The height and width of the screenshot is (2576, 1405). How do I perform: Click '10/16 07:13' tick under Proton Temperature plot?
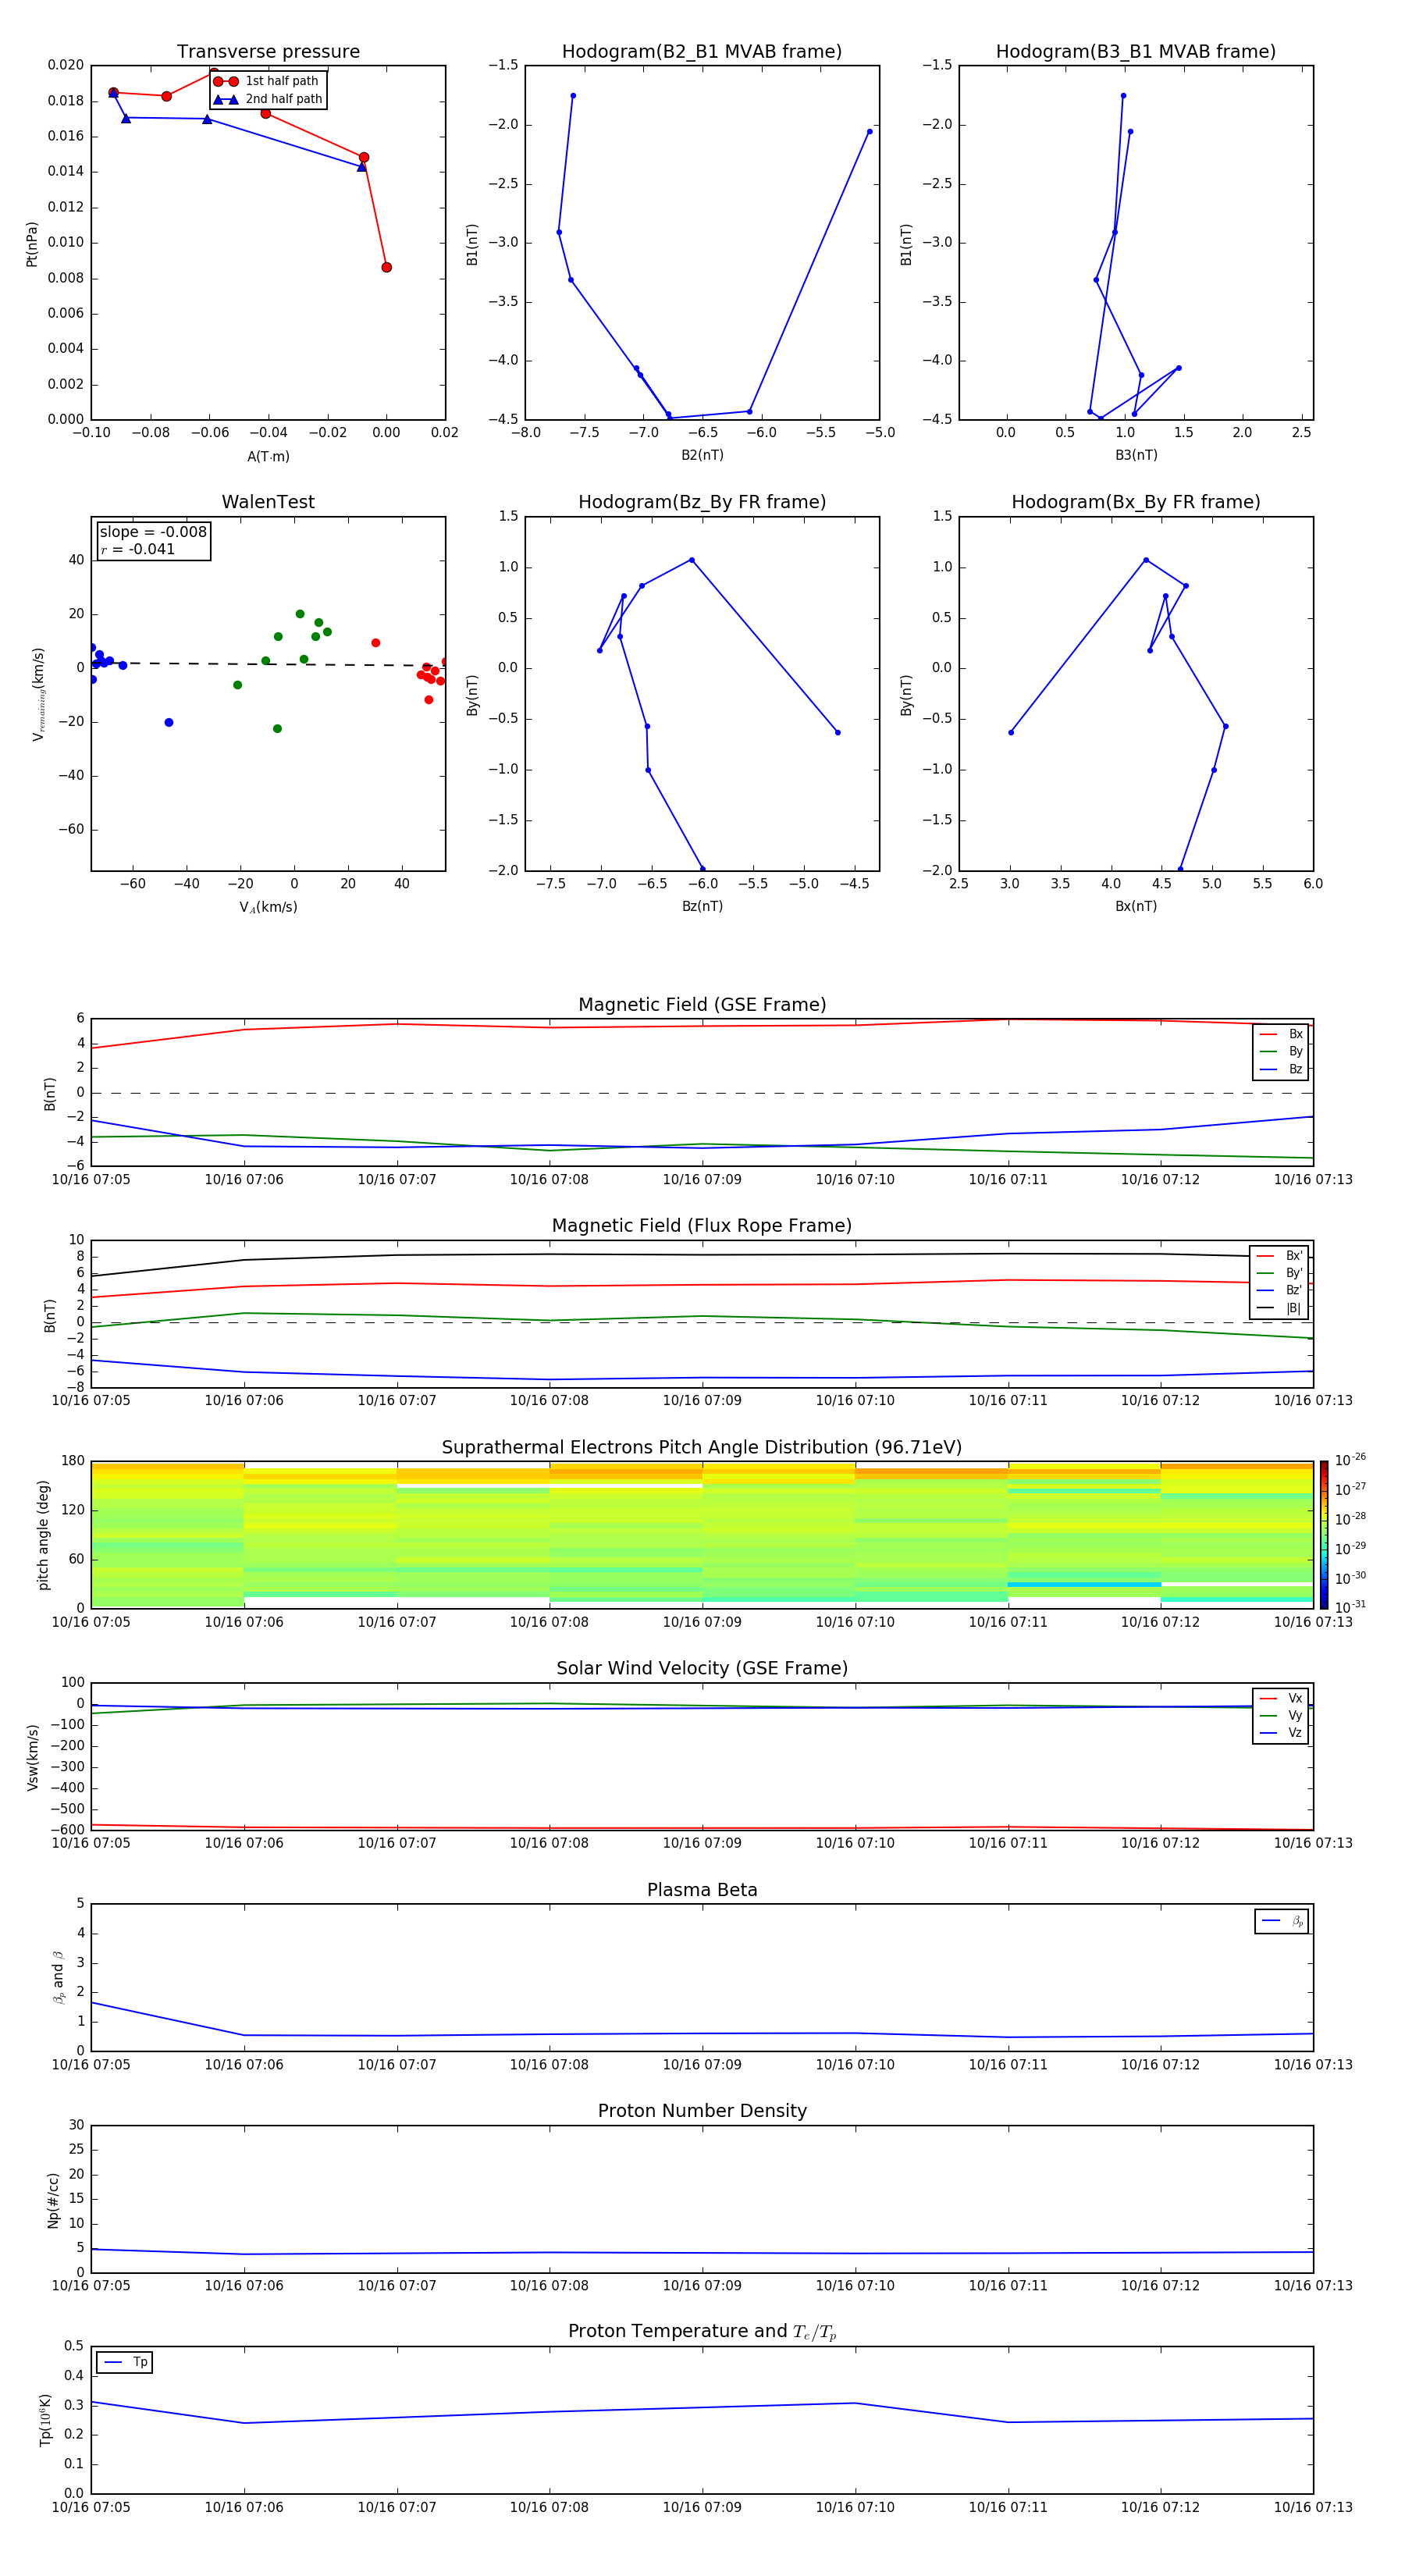coord(1313,2507)
